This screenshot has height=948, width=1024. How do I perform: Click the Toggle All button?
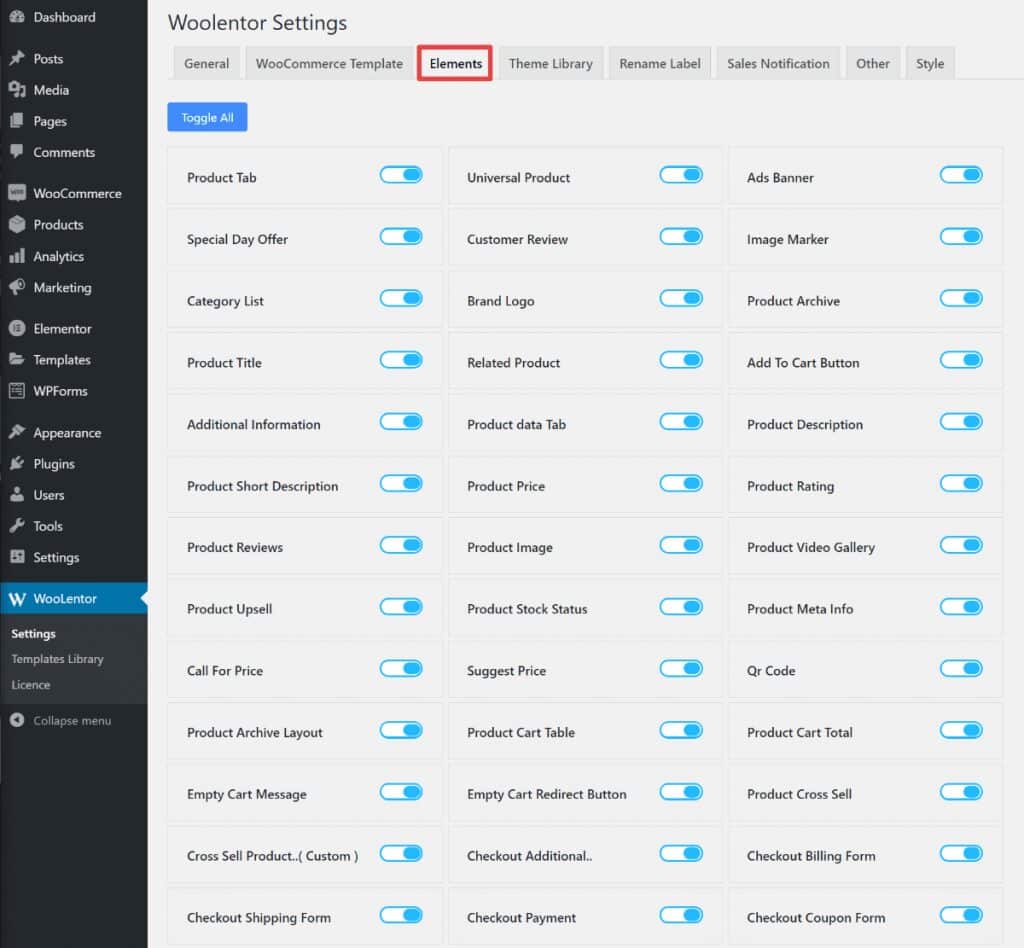tap(207, 117)
